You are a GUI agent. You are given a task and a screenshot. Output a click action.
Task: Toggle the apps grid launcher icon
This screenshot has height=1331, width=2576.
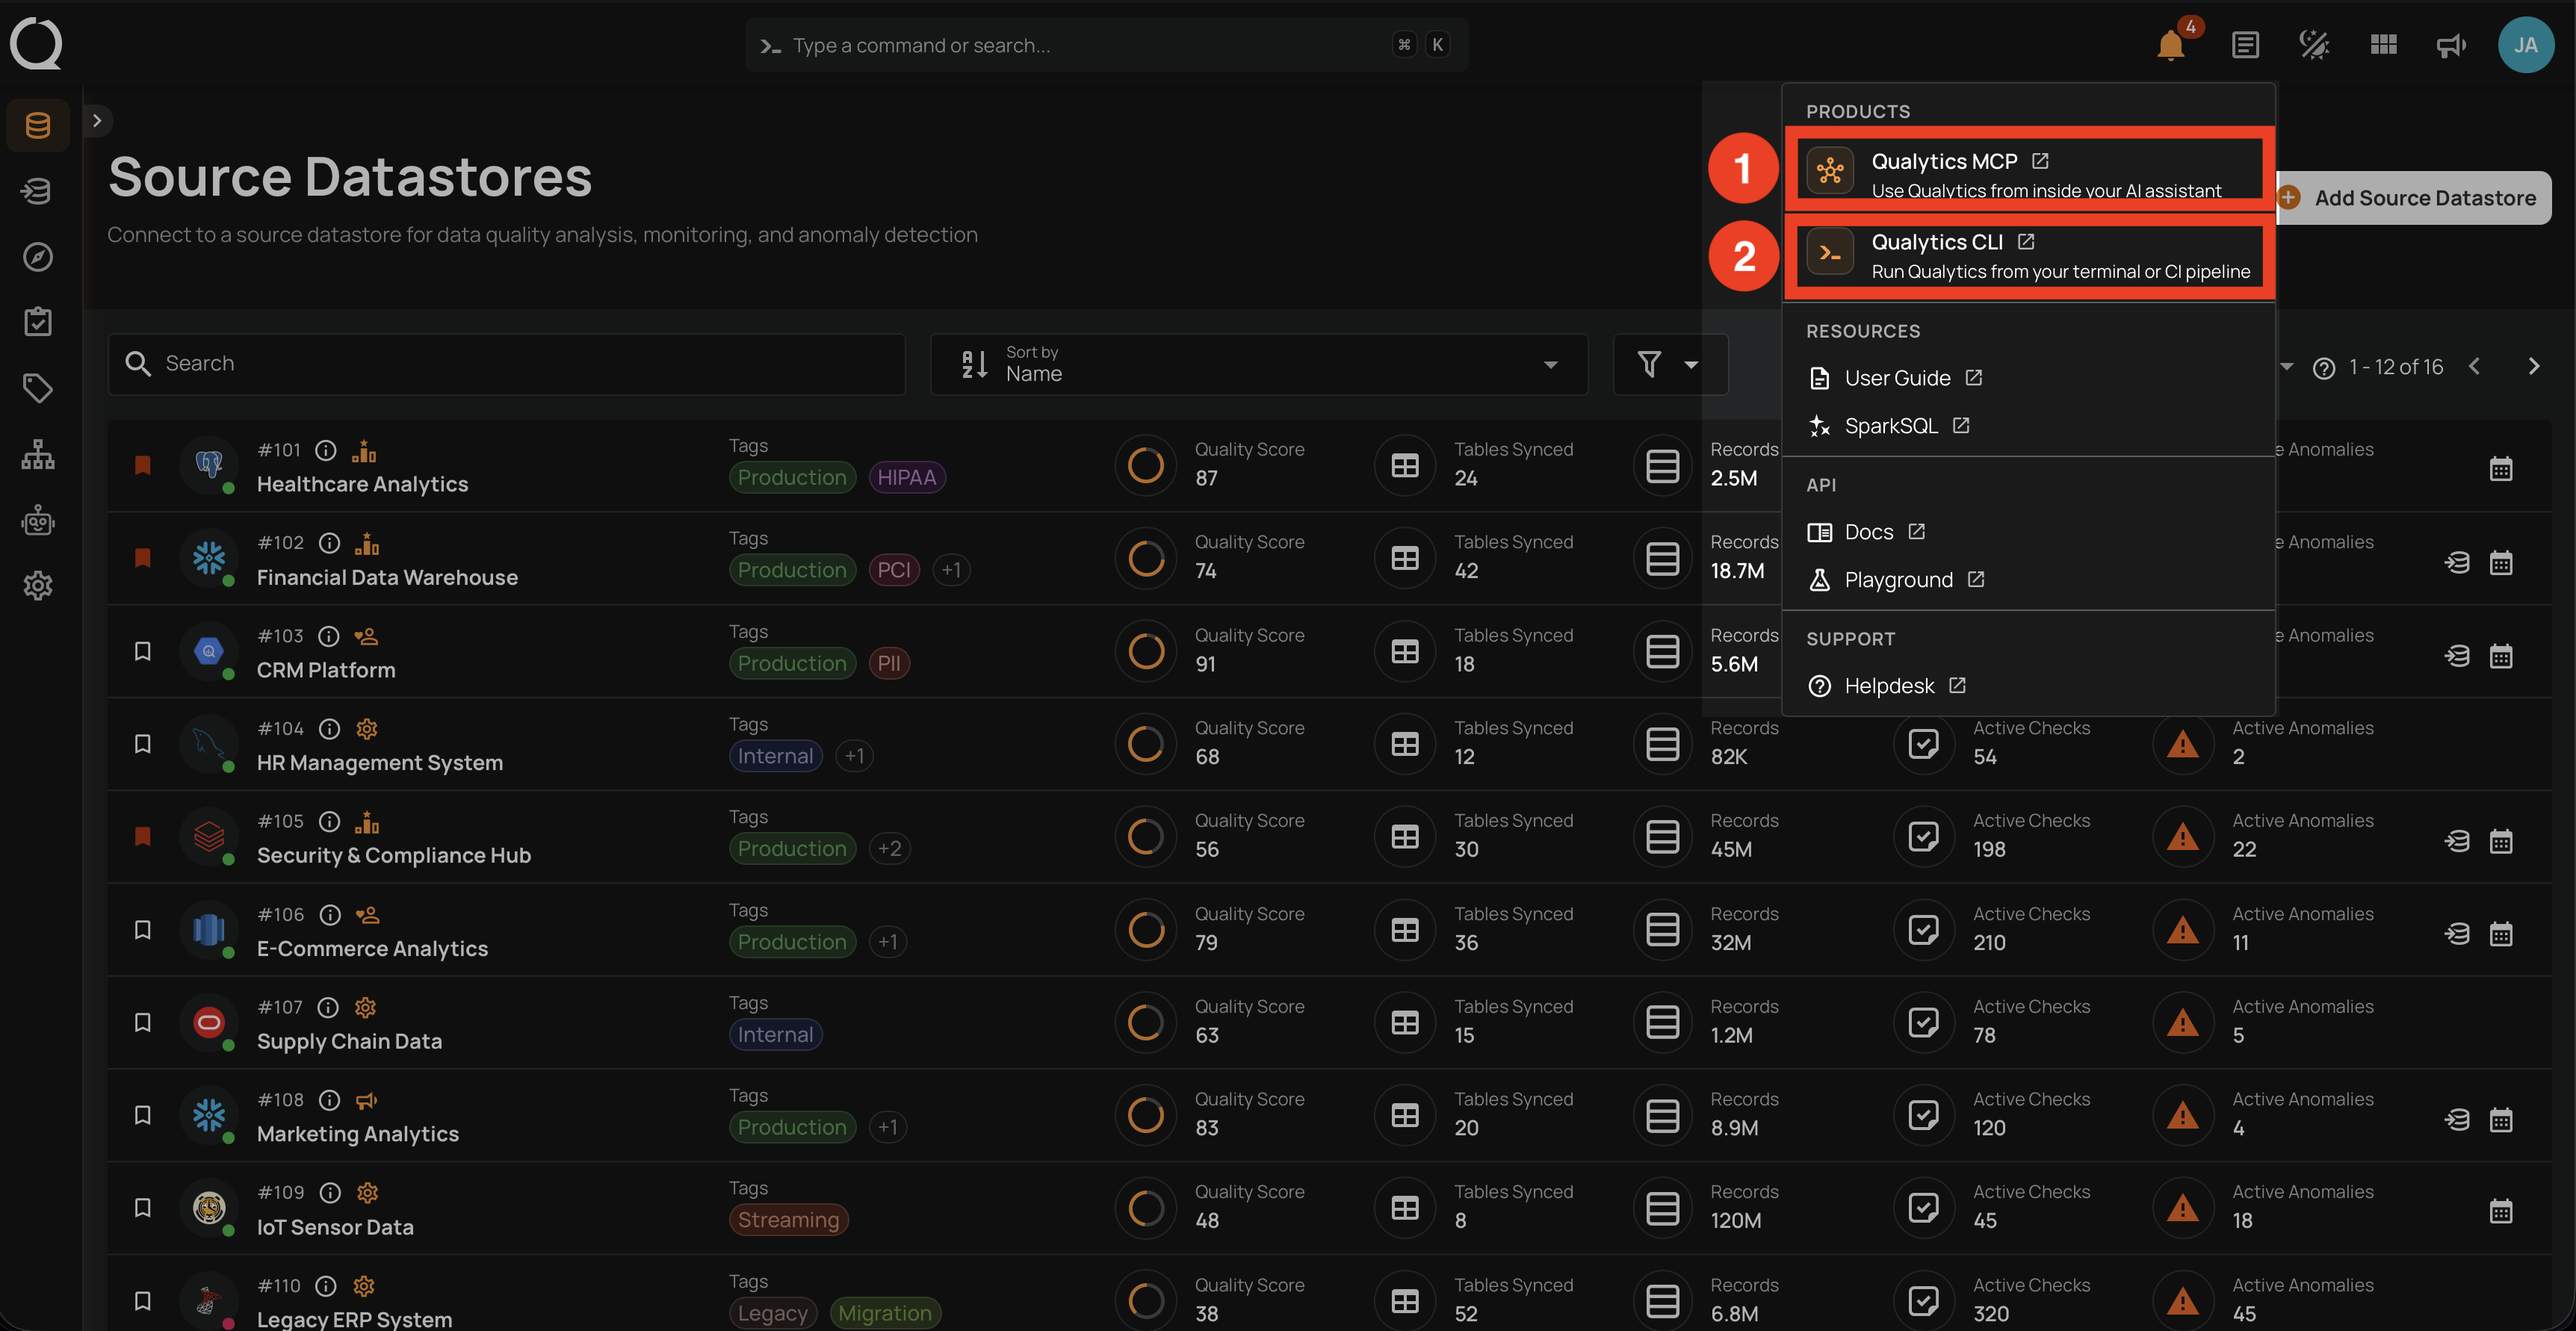click(x=2383, y=45)
